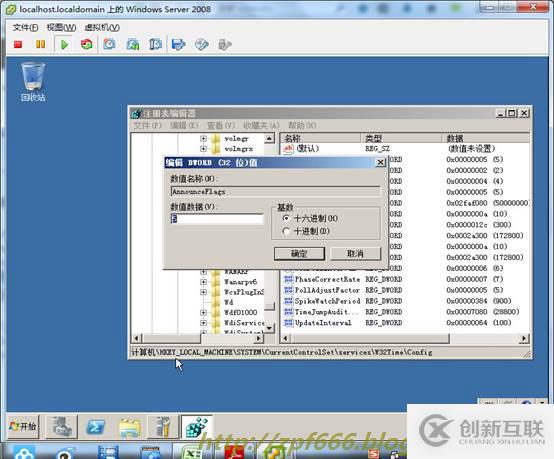Screen dimensions: 554x459
Task: Stop the virtual machine with red square
Action: pos(18,44)
